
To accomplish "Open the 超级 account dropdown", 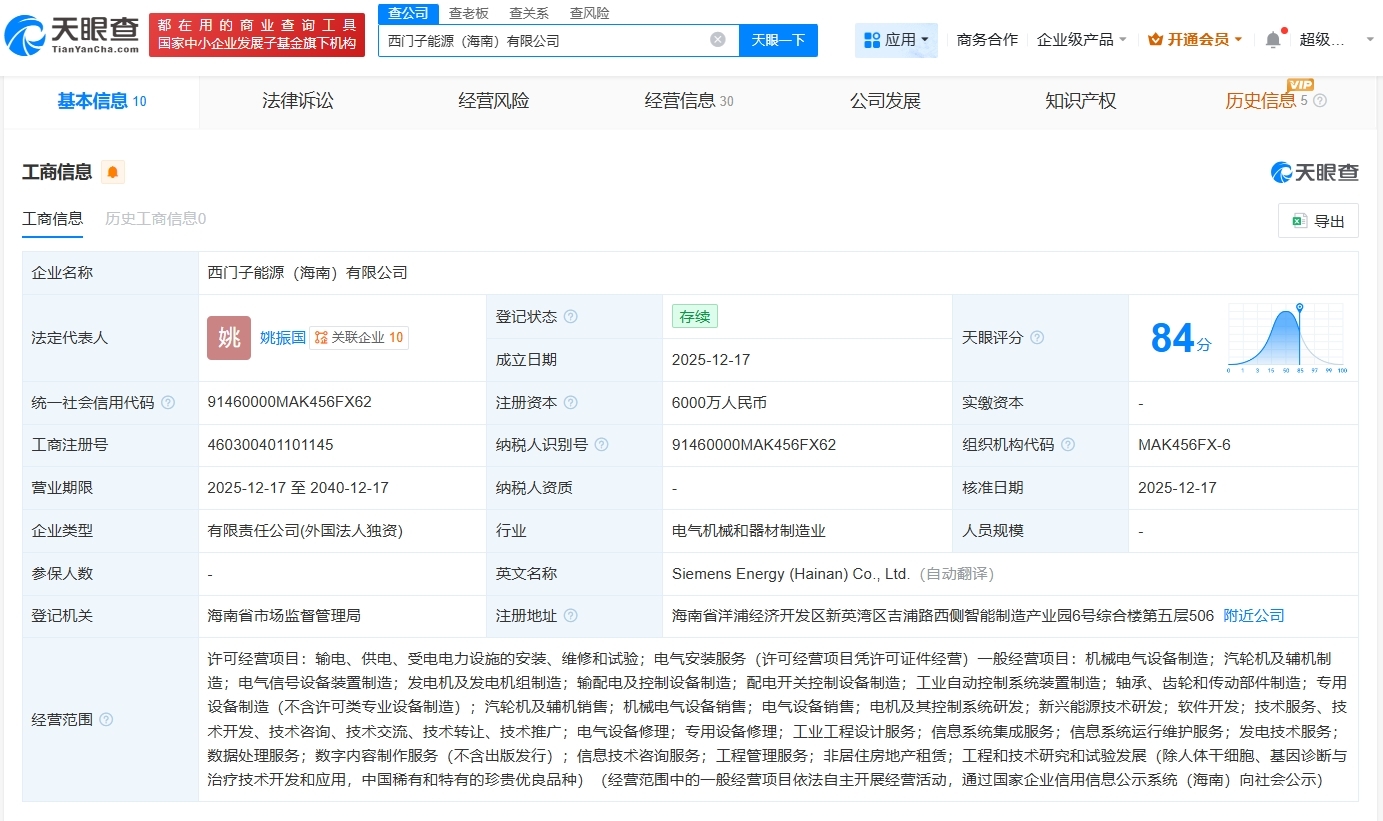I will pyautogui.click(x=1324, y=37).
